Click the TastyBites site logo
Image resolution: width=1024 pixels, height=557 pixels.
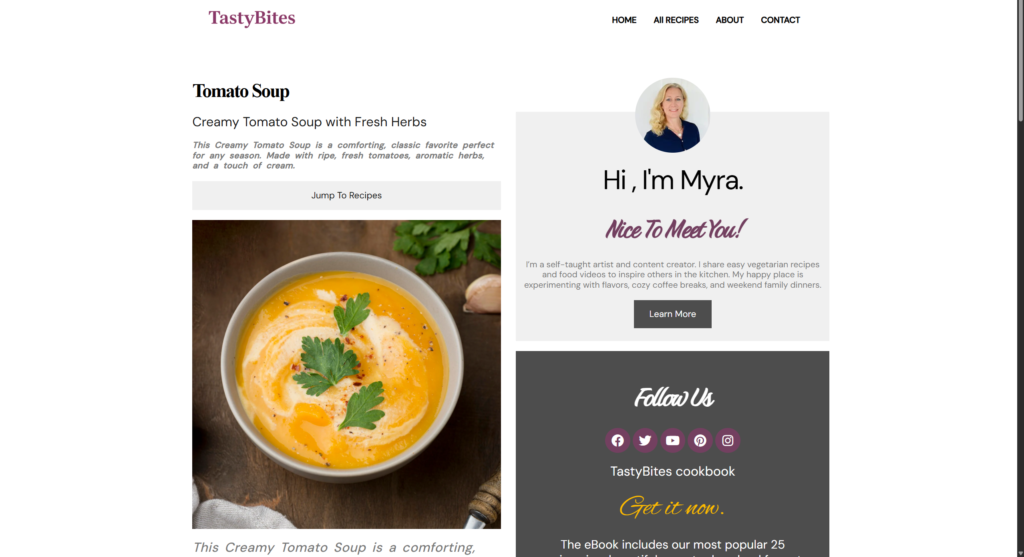click(251, 18)
